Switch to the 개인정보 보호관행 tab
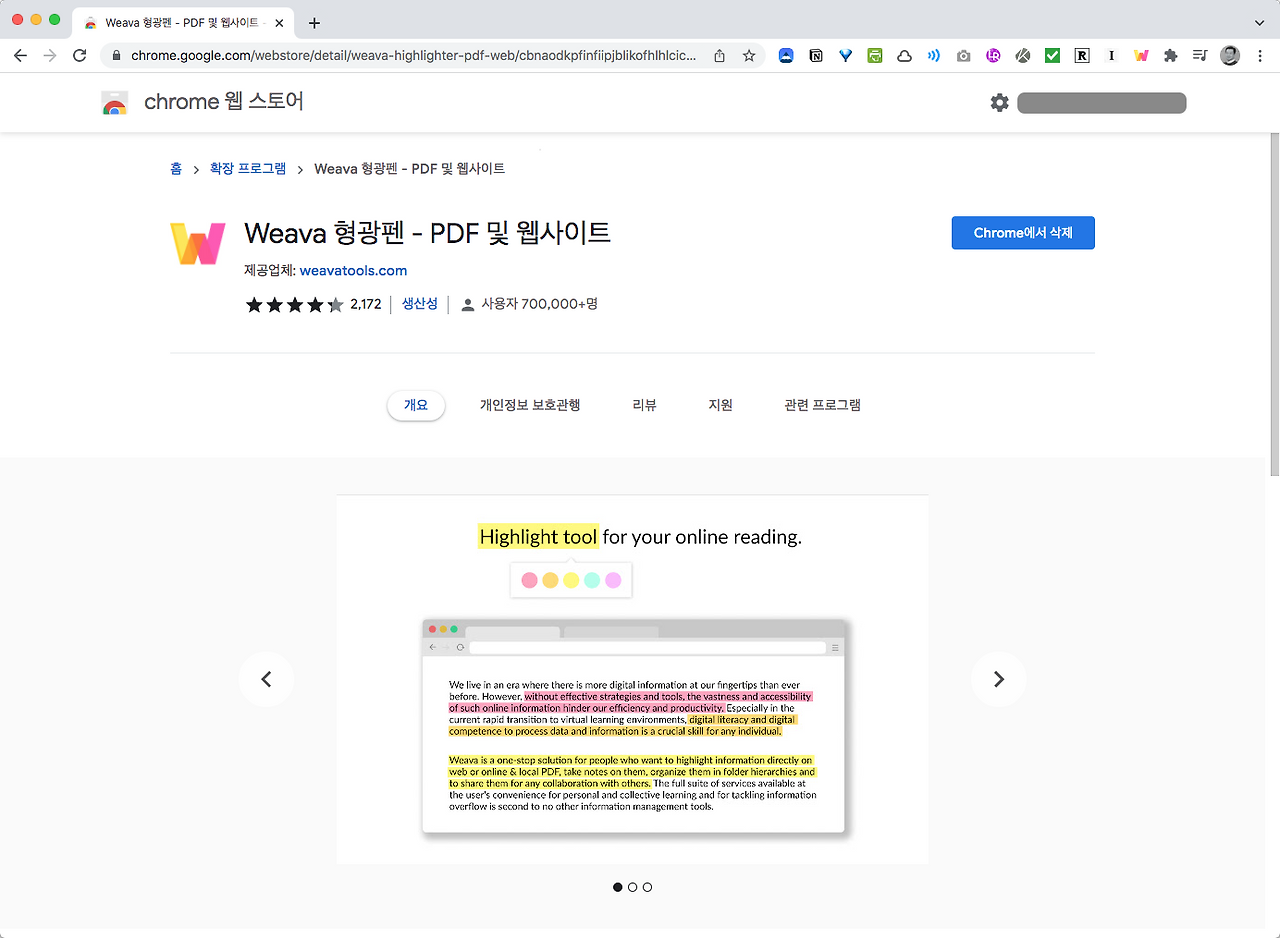The width and height of the screenshot is (1280, 938). [x=530, y=405]
